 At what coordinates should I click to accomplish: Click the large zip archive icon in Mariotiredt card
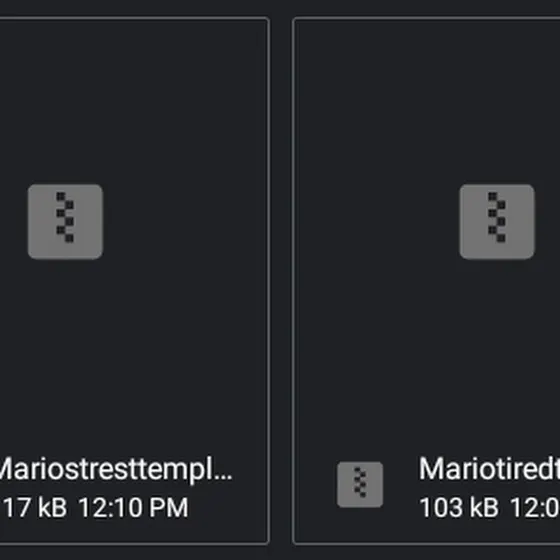497,222
